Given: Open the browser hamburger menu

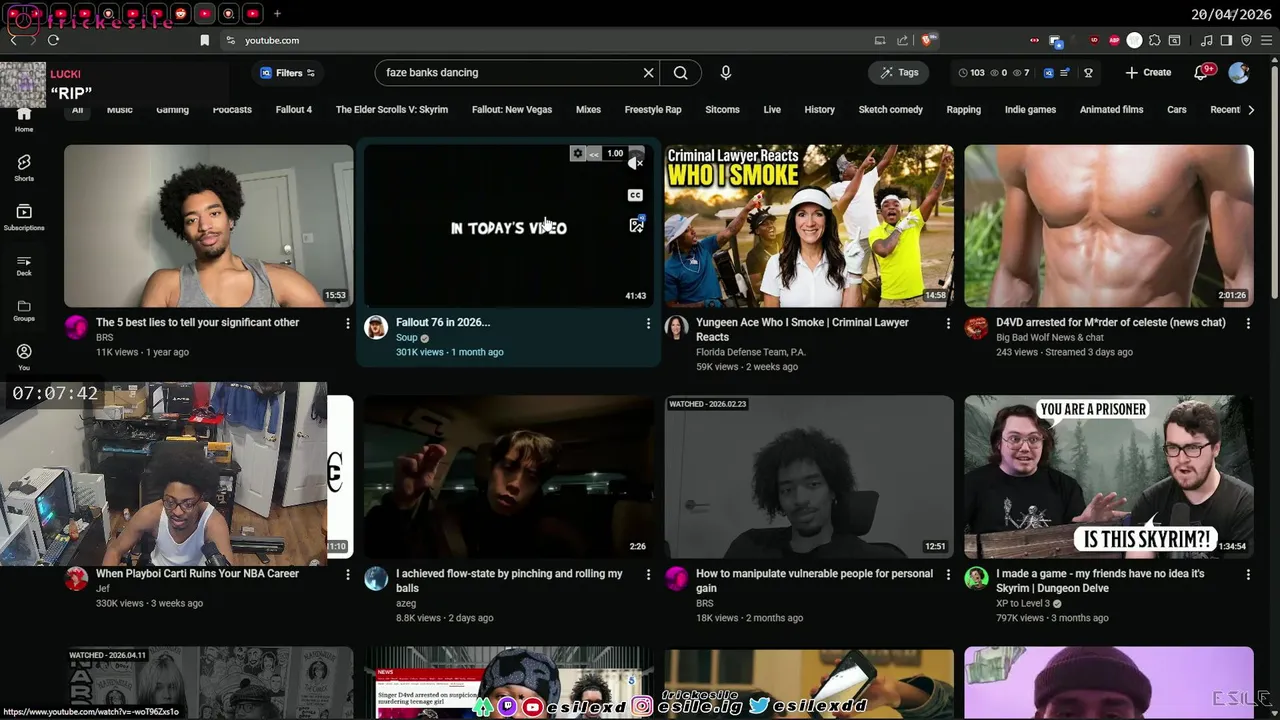Looking at the screenshot, I should click(1266, 40).
